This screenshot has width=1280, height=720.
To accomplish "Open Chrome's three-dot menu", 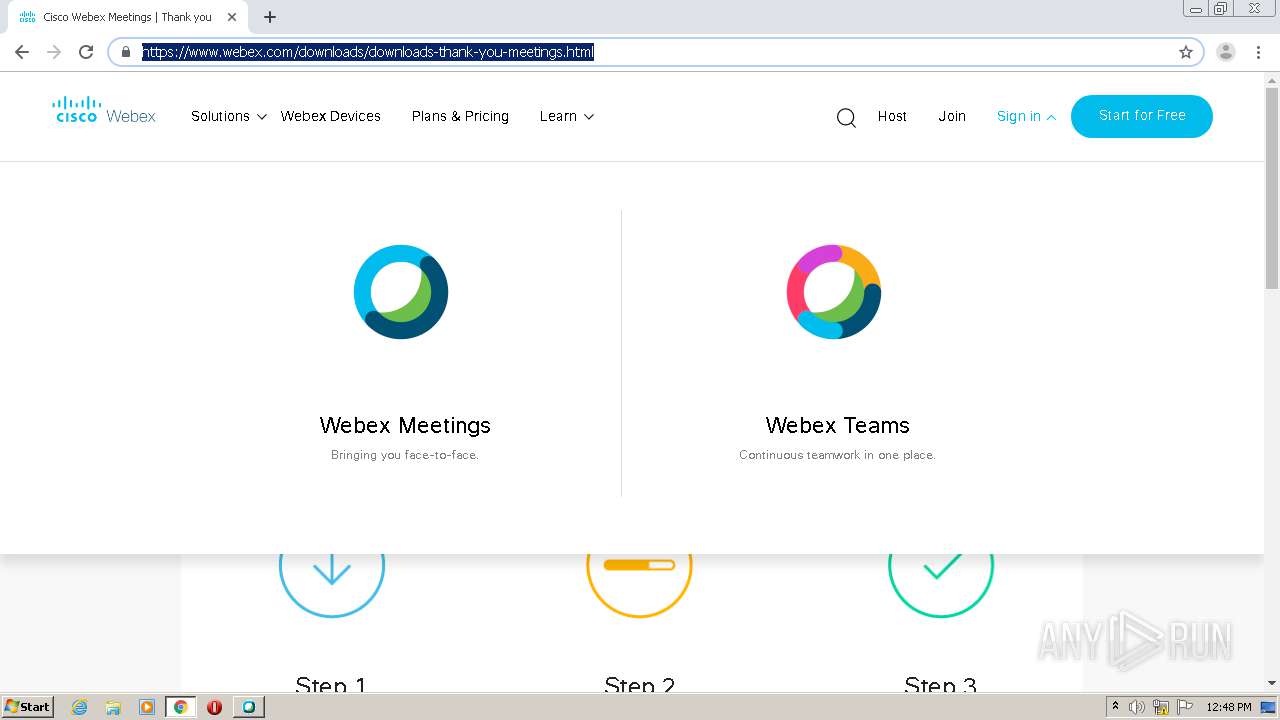I will 1258,52.
